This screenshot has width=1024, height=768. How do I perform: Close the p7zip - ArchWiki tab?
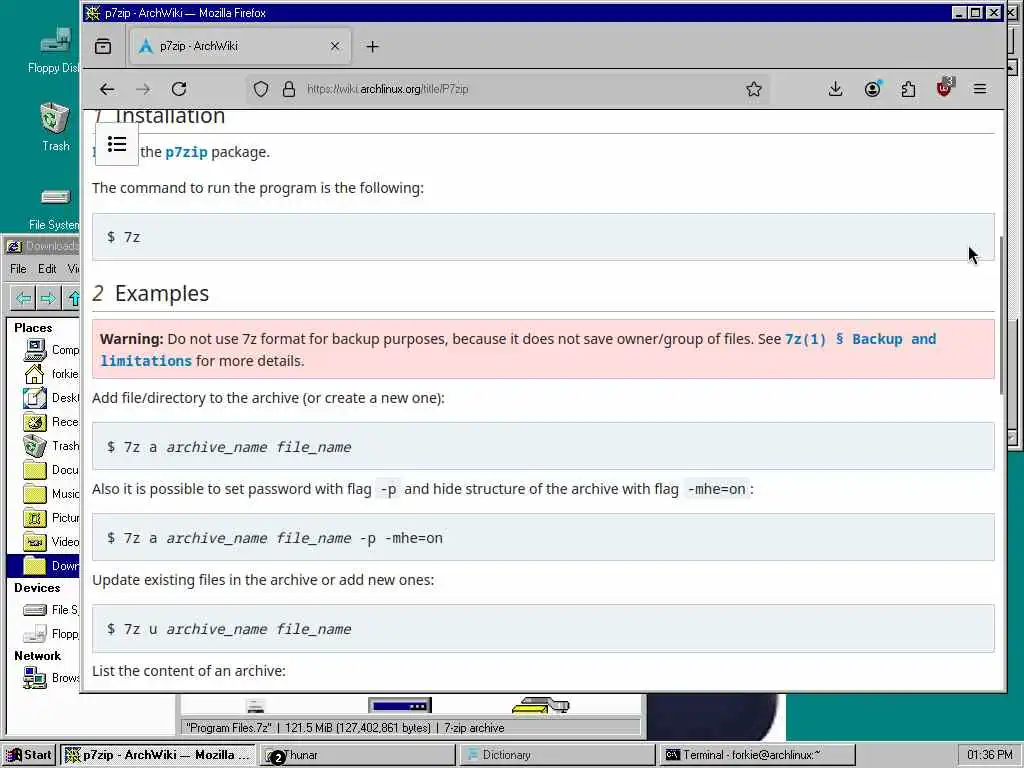pos(335,46)
